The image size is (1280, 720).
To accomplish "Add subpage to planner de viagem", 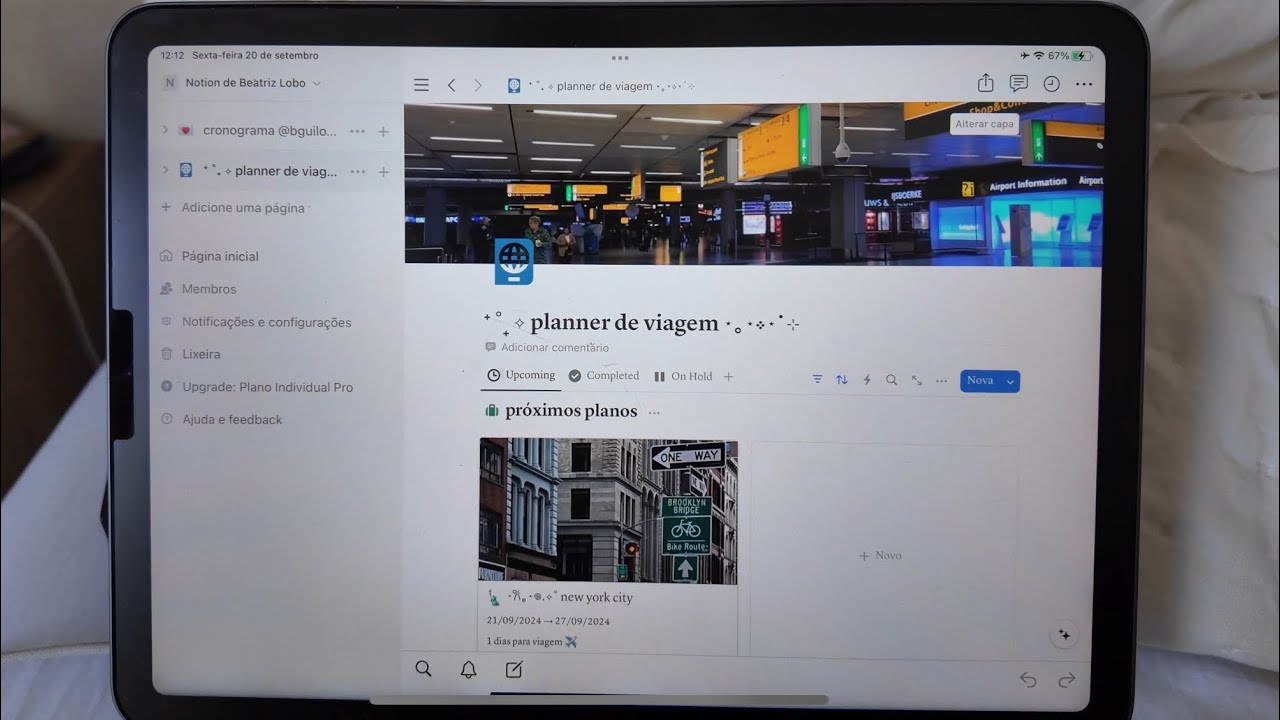I will 383,172.
